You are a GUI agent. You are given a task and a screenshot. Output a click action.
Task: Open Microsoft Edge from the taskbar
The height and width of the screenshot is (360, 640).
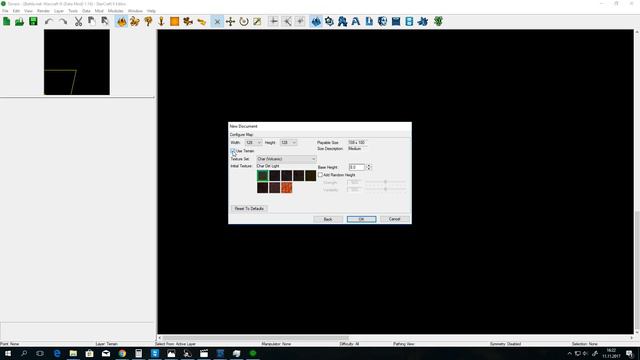(57, 353)
